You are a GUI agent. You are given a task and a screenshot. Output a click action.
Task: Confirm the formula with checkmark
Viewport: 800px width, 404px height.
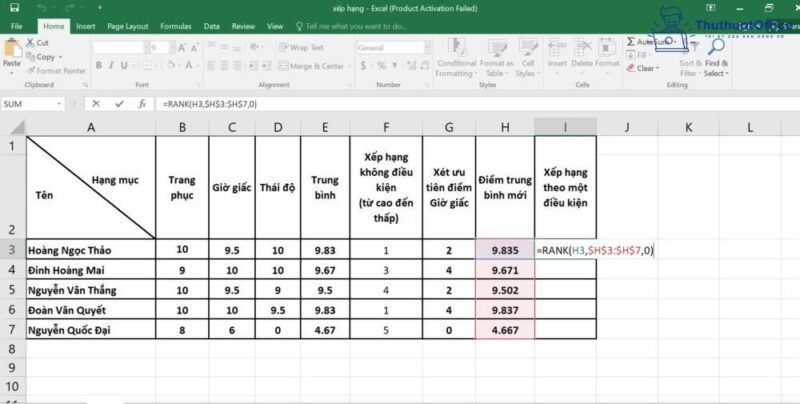point(119,104)
